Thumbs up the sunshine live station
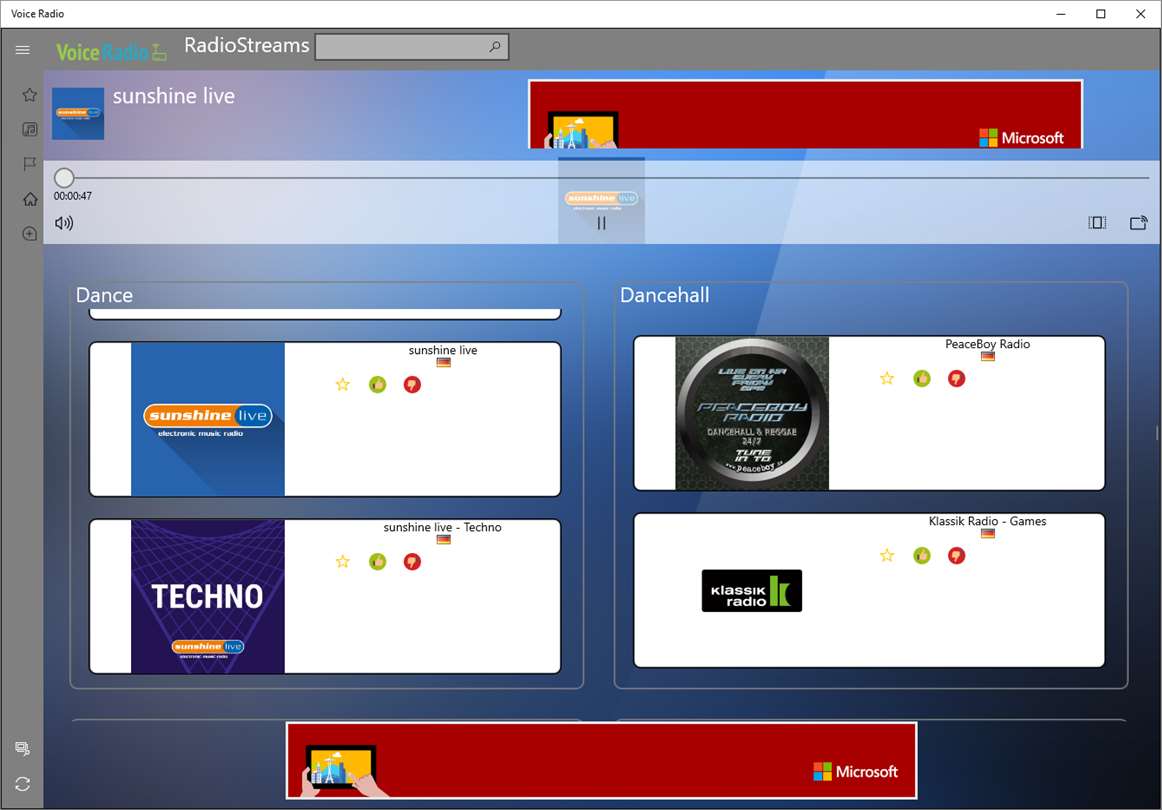Viewport: 1162px width, 810px height. click(377, 385)
